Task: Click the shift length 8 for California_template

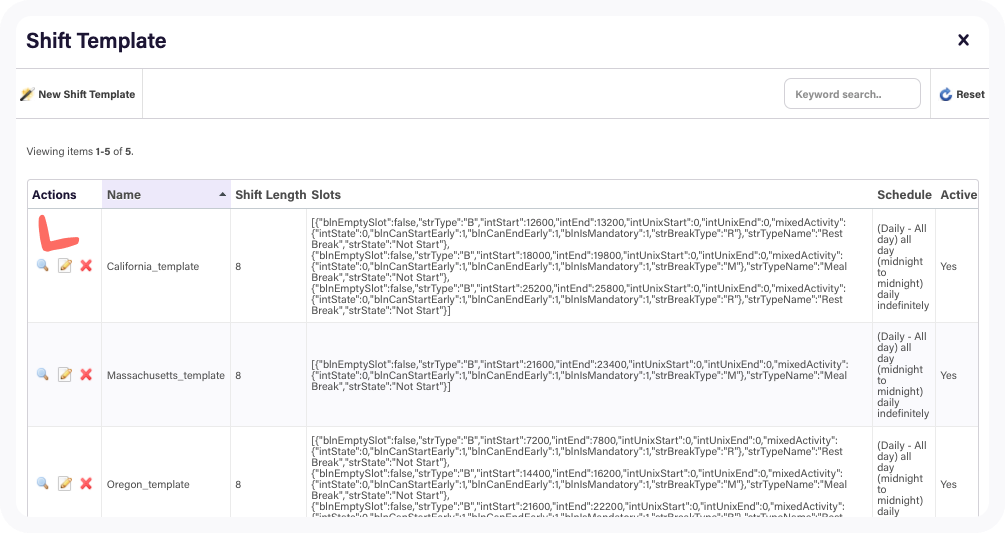Action: point(238,266)
